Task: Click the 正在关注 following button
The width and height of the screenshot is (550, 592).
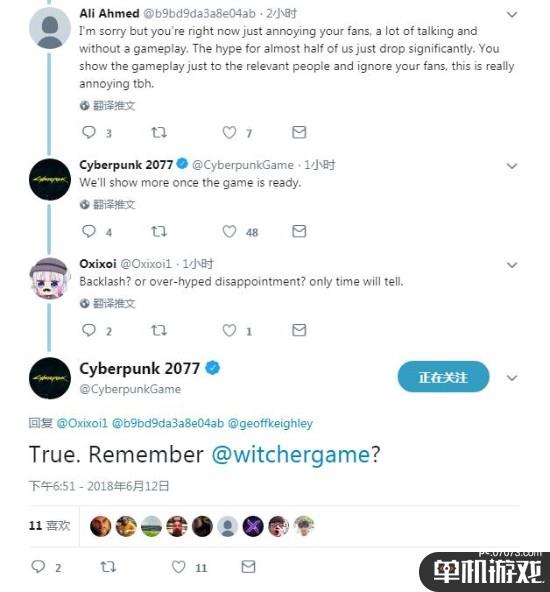Action: click(x=443, y=376)
